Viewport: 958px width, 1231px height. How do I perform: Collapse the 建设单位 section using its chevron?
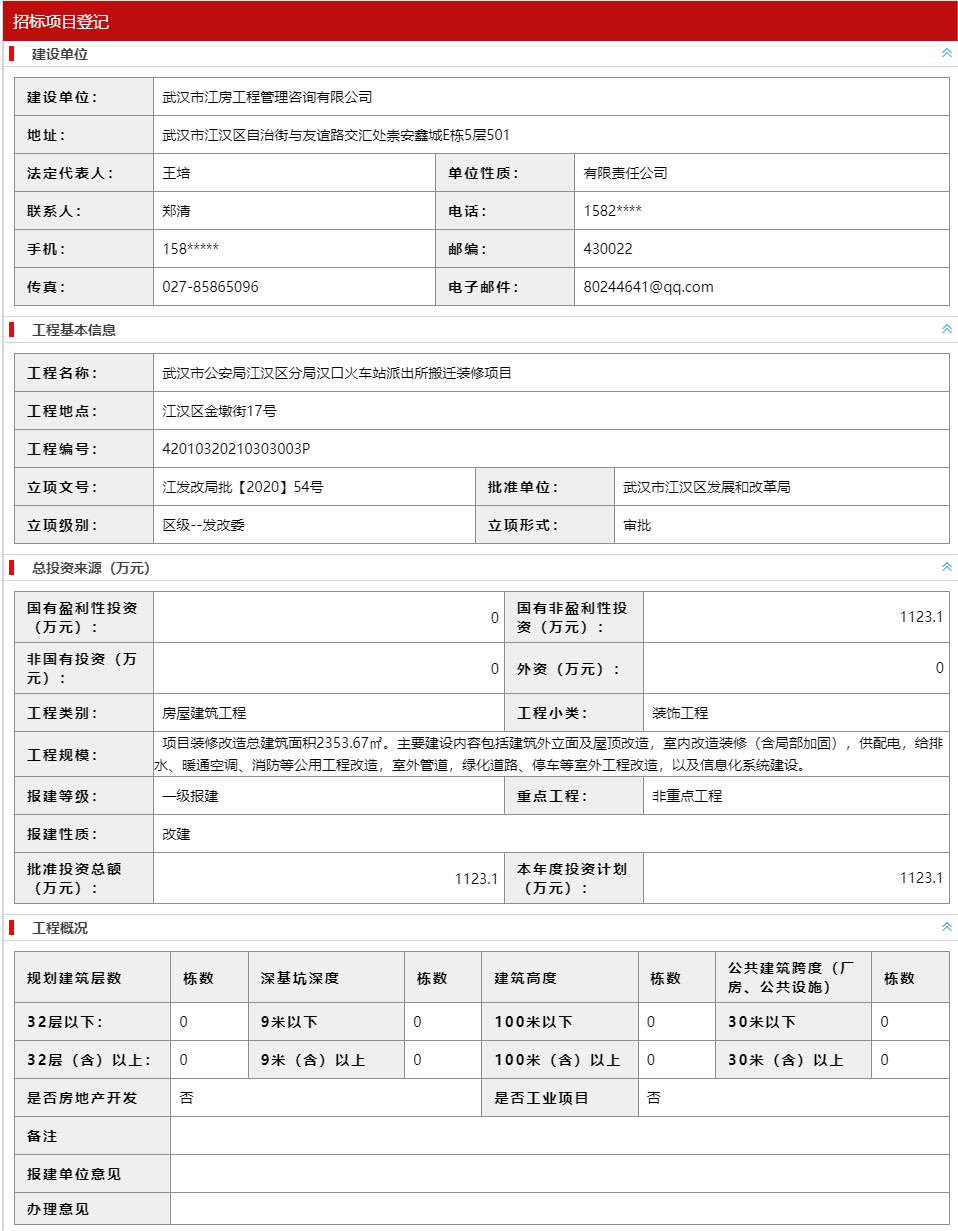(946, 53)
